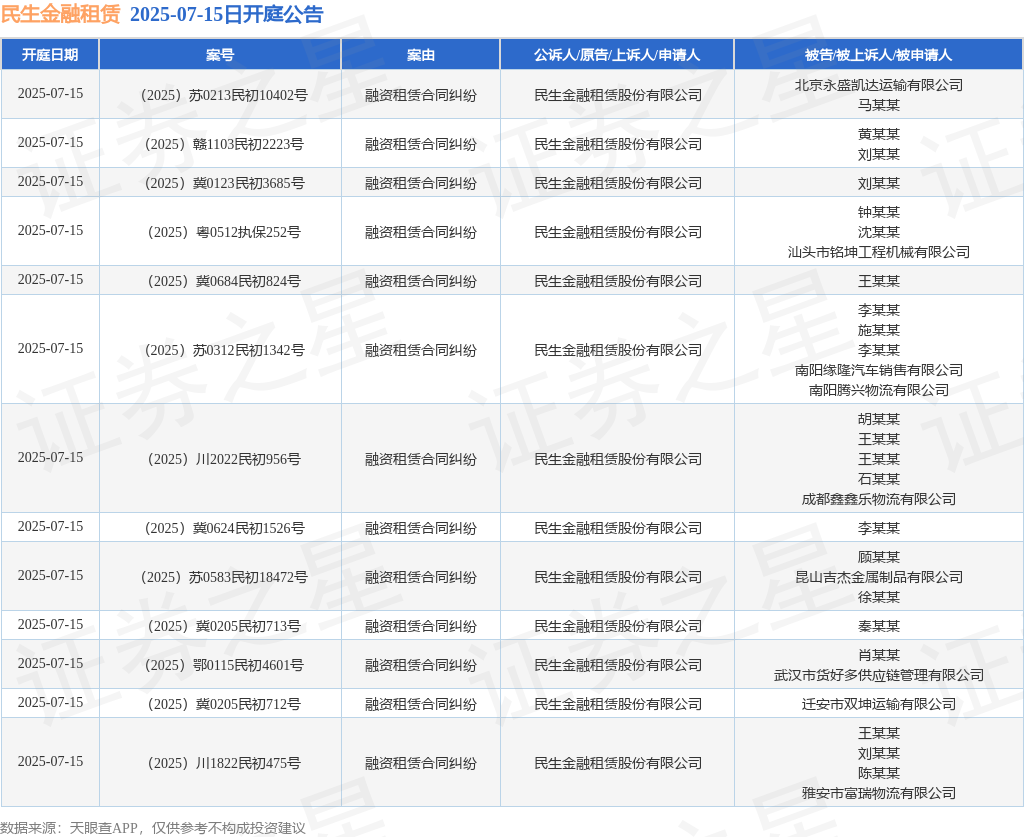Image resolution: width=1024 pixels, height=837 pixels.
Task: Click defendant 南阳缘隆汽车销售有限公司
Action: [879, 370]
